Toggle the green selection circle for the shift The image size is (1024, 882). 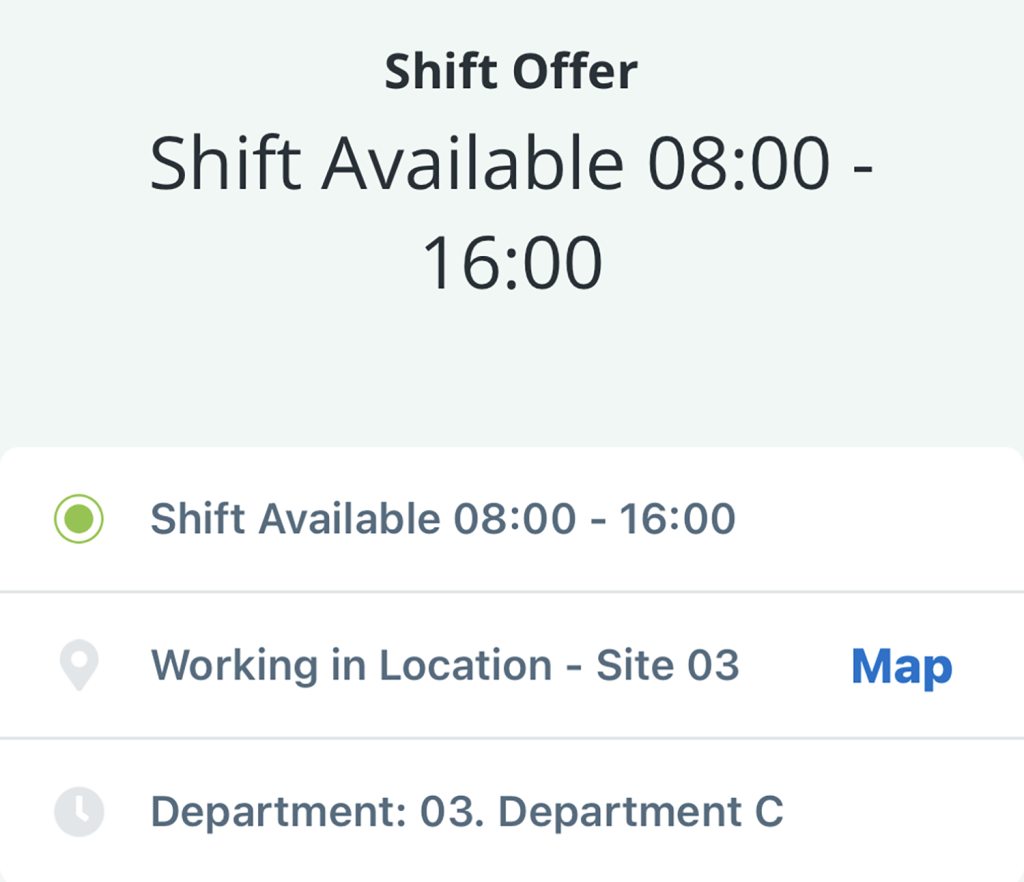tap(78, 518)
